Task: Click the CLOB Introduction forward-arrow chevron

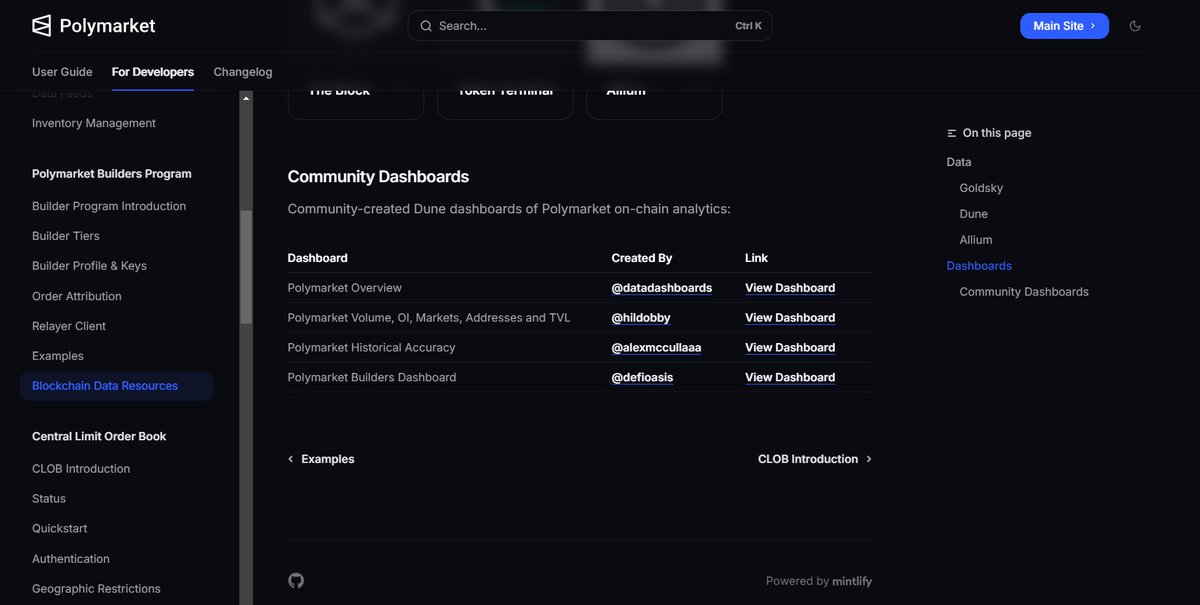Action: pos(868,459)
